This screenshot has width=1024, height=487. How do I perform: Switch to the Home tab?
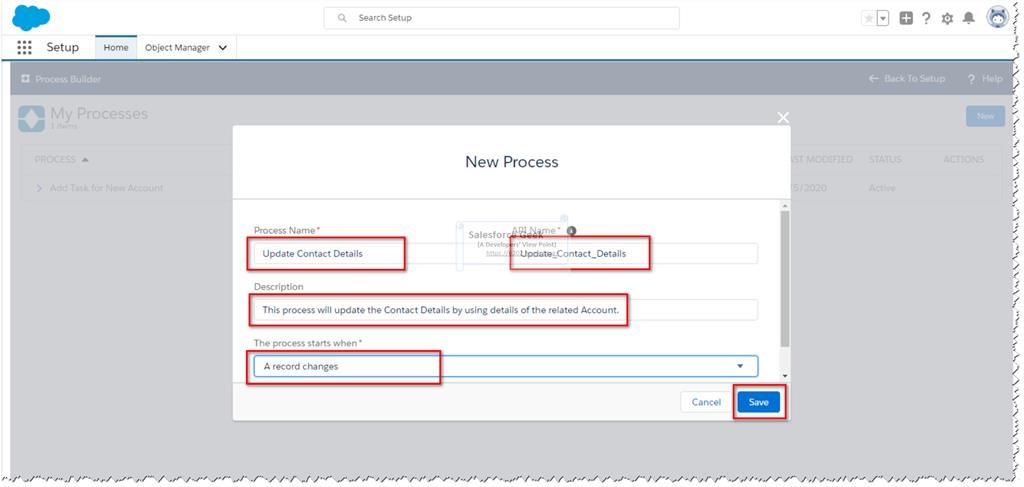pos(116,48)
